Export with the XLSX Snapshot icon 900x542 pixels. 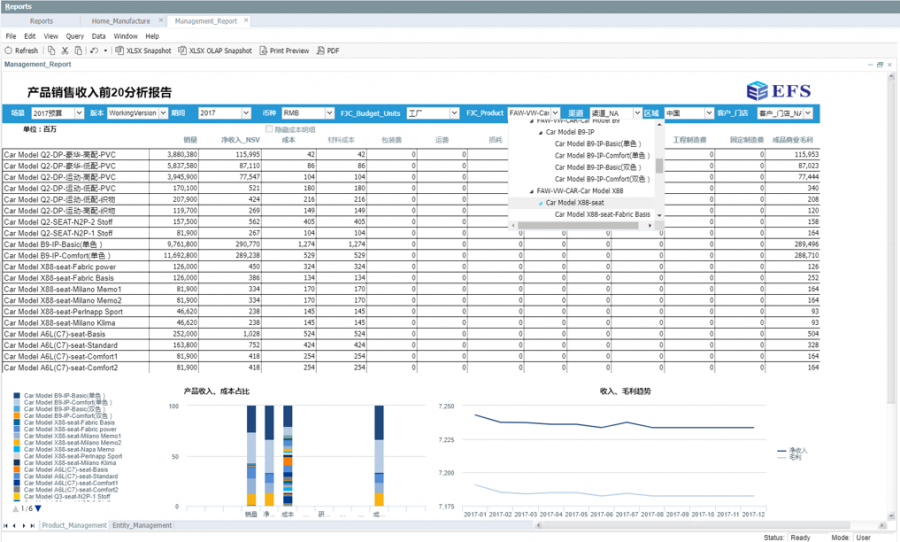119,51
